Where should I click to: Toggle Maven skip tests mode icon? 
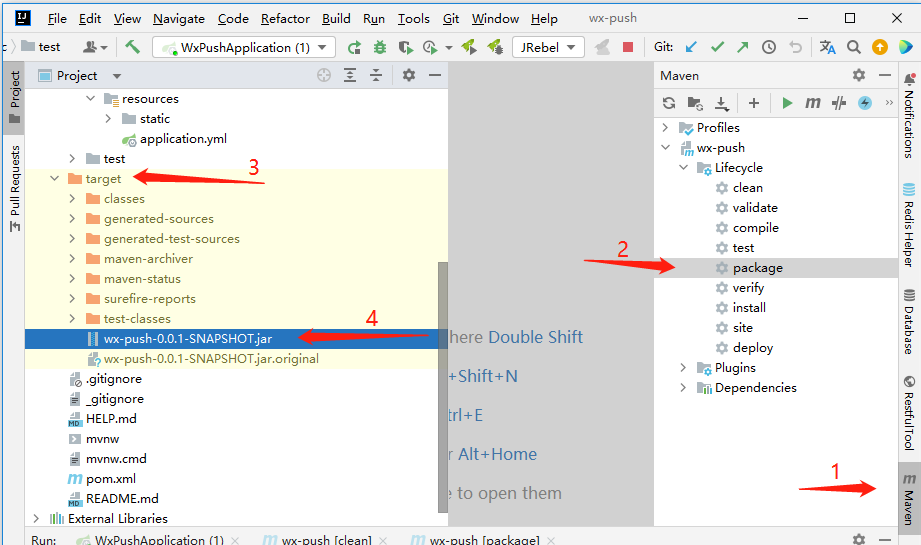(x=865, y=103)
